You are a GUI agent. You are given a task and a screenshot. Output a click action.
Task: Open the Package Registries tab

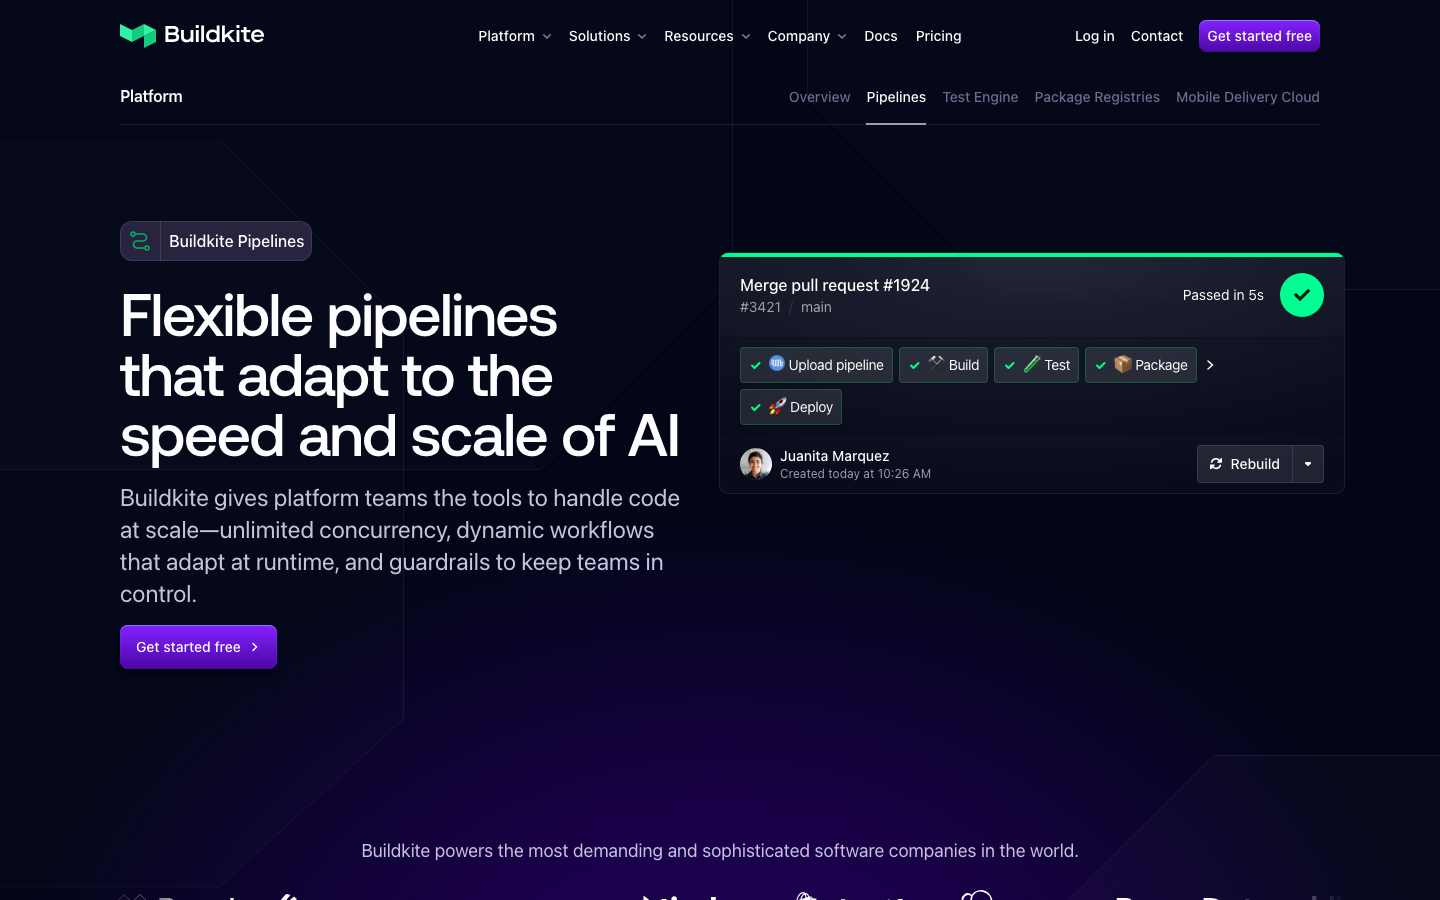(1097, 97)
